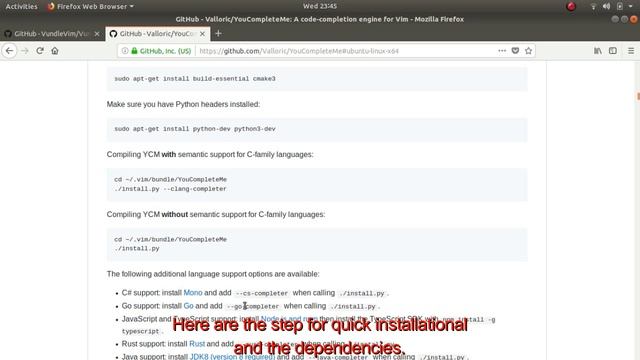Save page to Pocket

516,51
